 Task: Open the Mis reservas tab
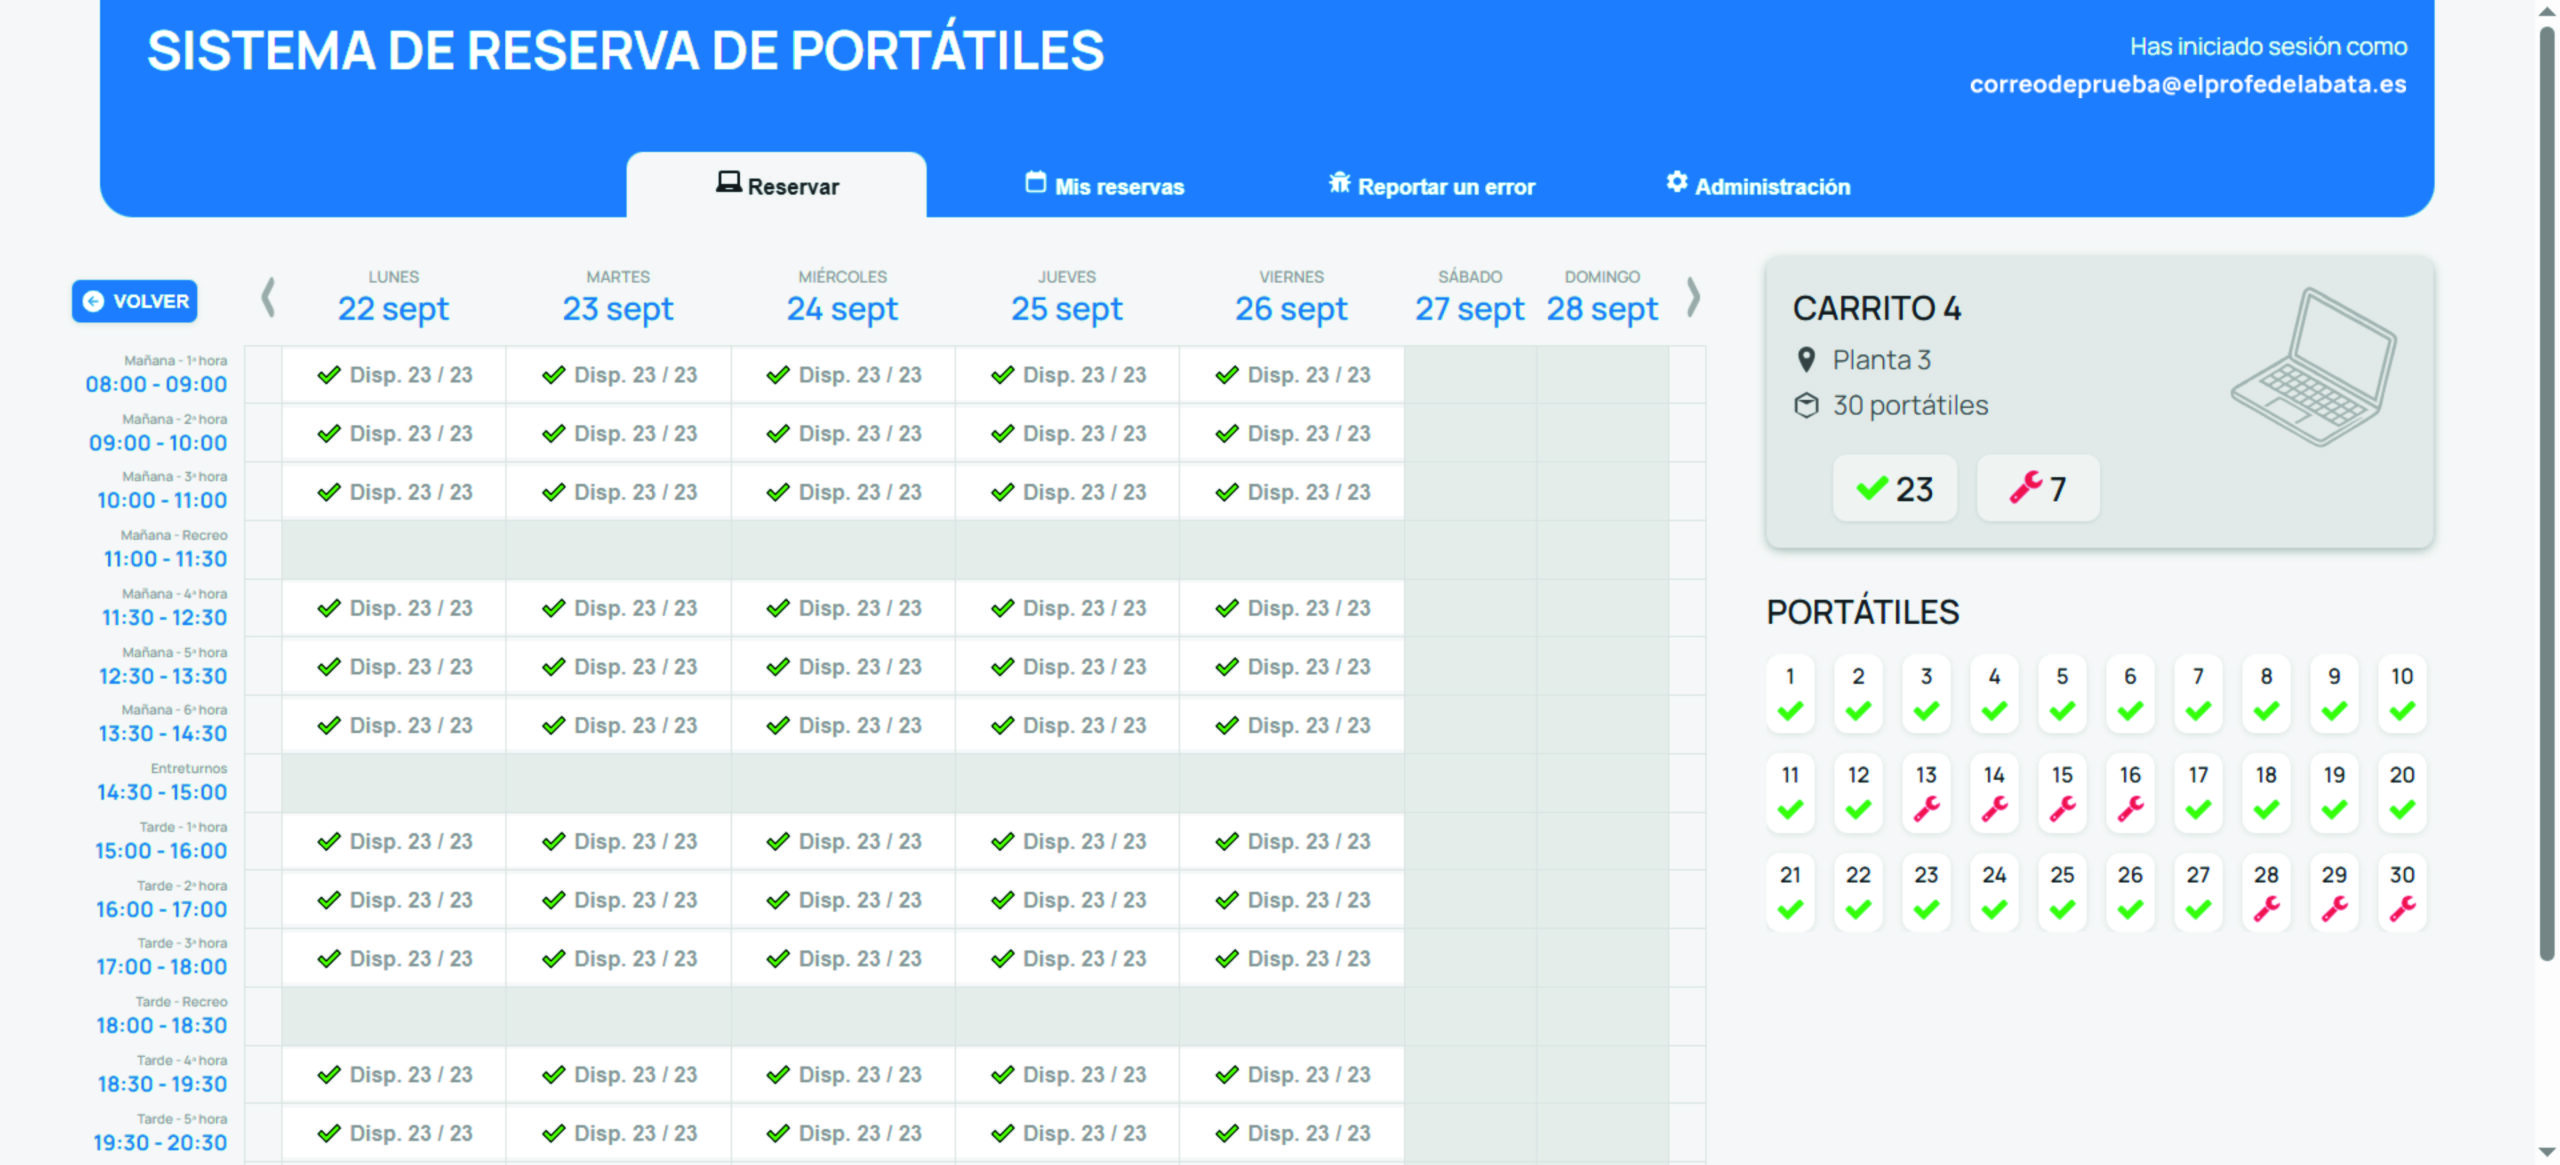point(1104,186)
